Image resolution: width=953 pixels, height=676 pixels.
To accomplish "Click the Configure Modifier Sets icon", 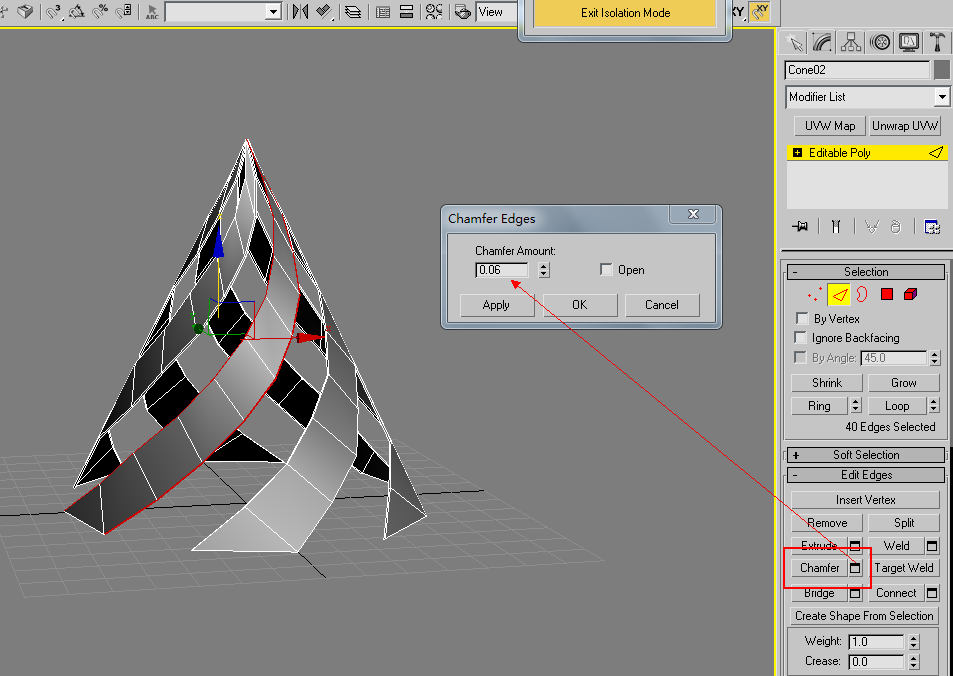I will (x=932, y=227).
